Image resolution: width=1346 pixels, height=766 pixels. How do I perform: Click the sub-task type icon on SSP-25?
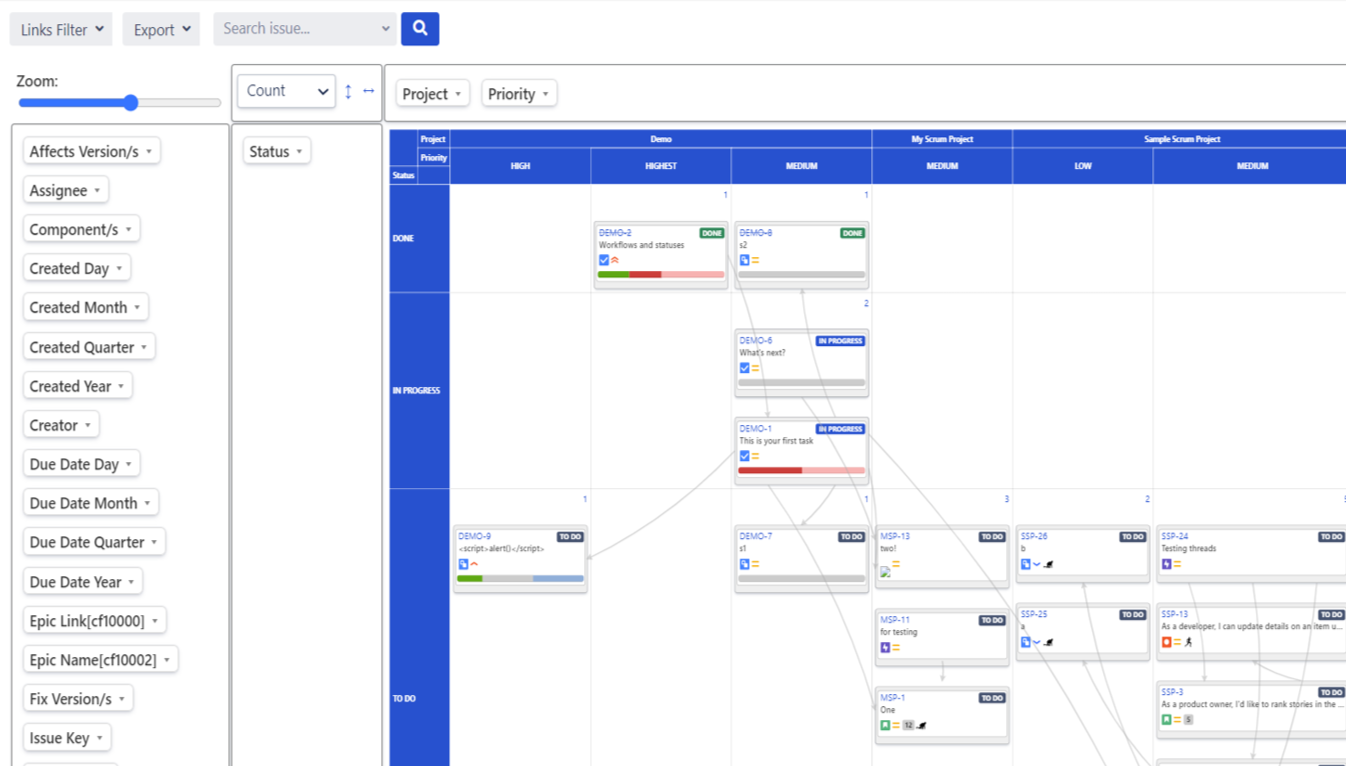pos(1025,642)
